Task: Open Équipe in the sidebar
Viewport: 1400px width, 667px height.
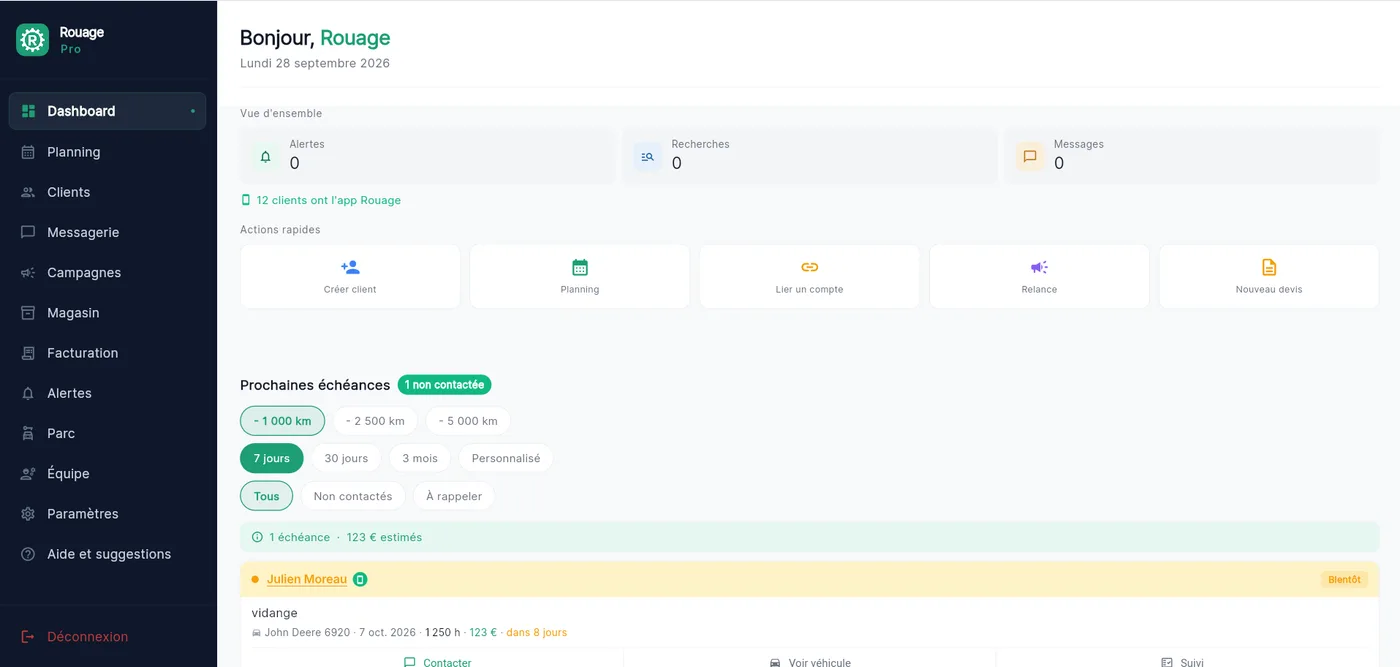Action: pyautogui.click(x=107, y=473)
